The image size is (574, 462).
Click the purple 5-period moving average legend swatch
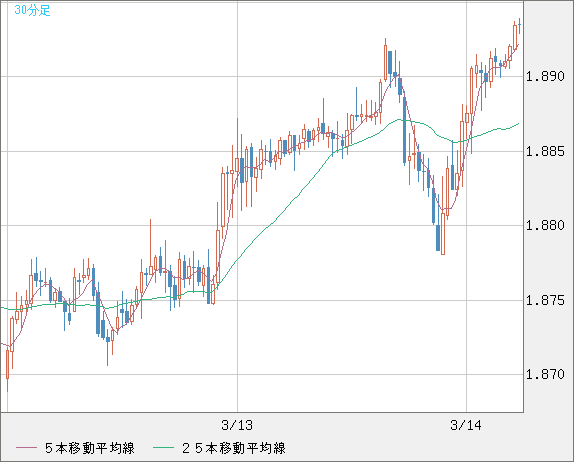26,448
